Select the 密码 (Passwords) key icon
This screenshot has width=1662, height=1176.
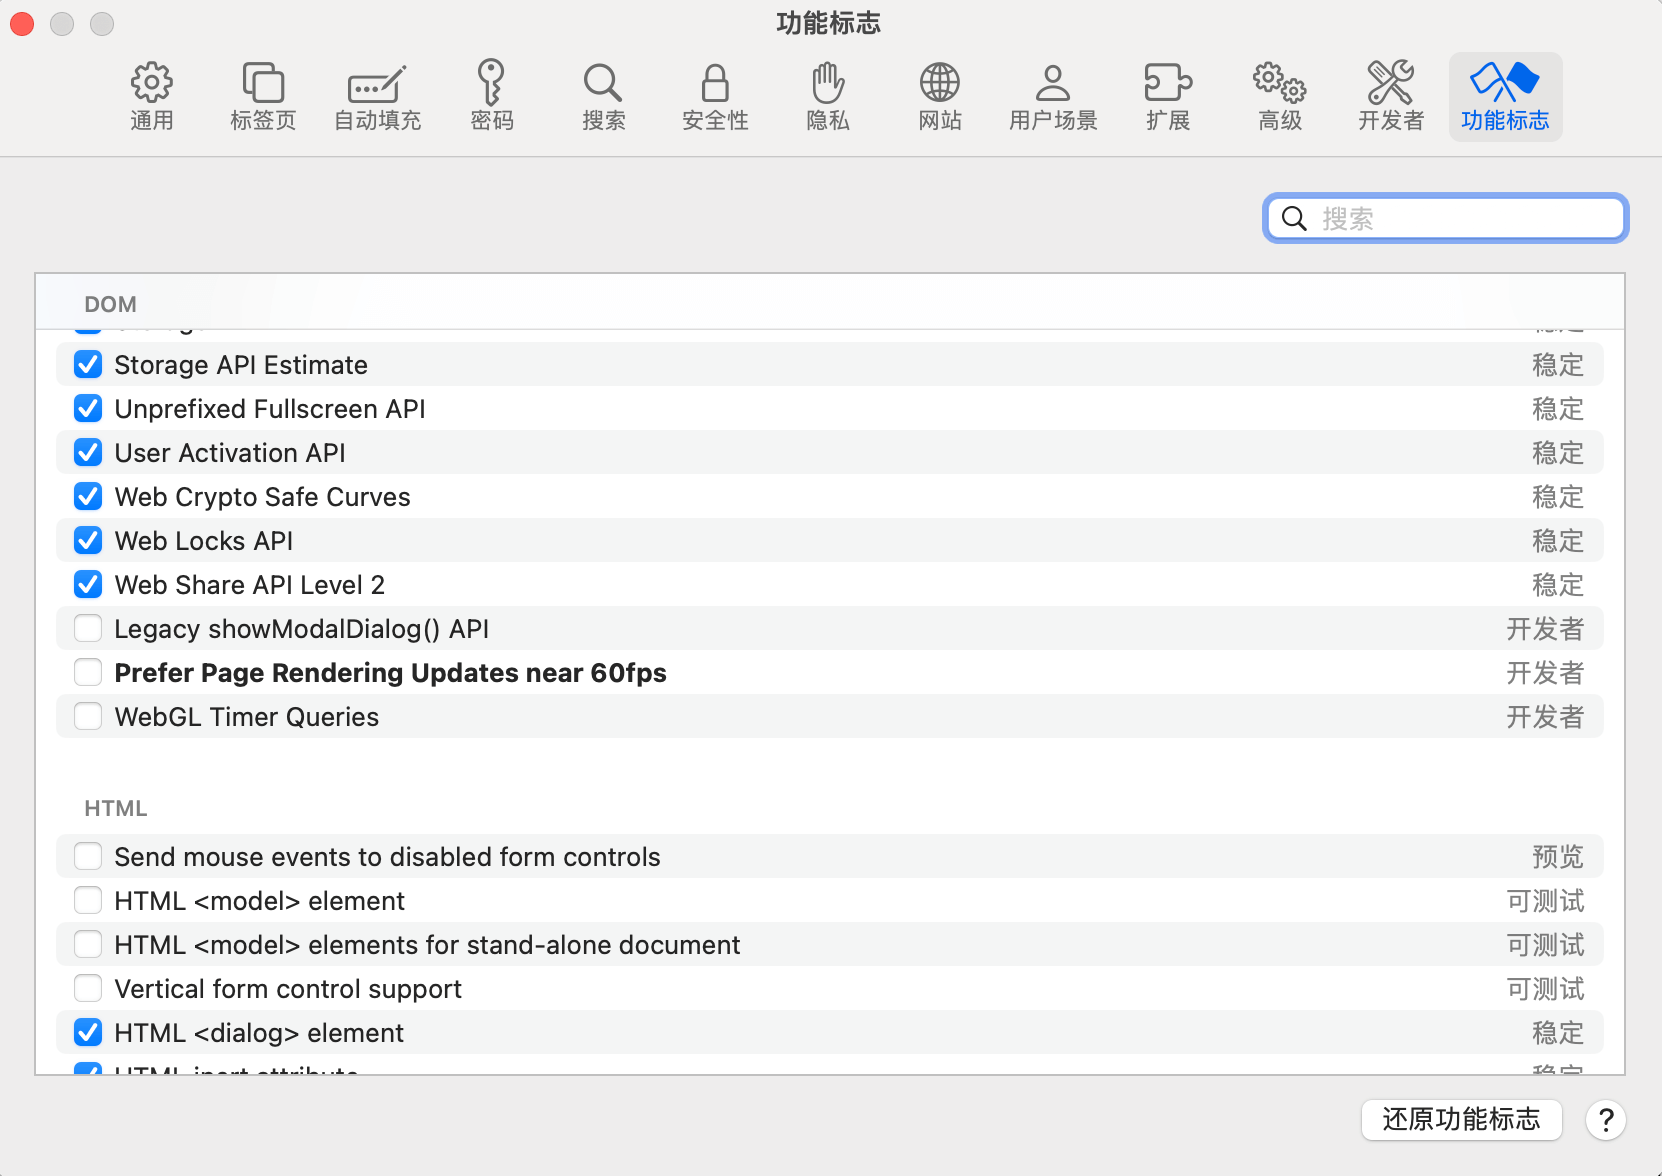491,97
